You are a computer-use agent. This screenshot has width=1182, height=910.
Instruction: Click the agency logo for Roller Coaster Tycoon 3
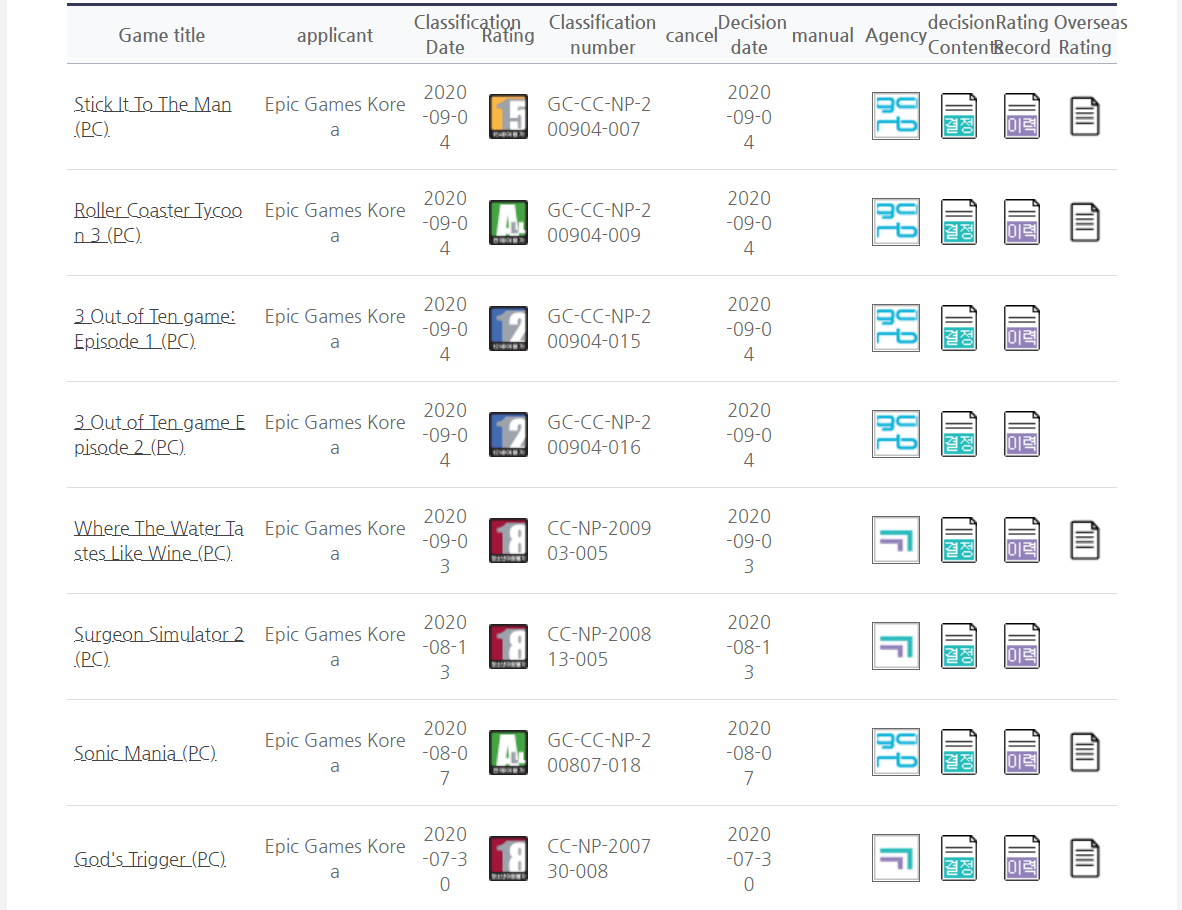[896, 222]
